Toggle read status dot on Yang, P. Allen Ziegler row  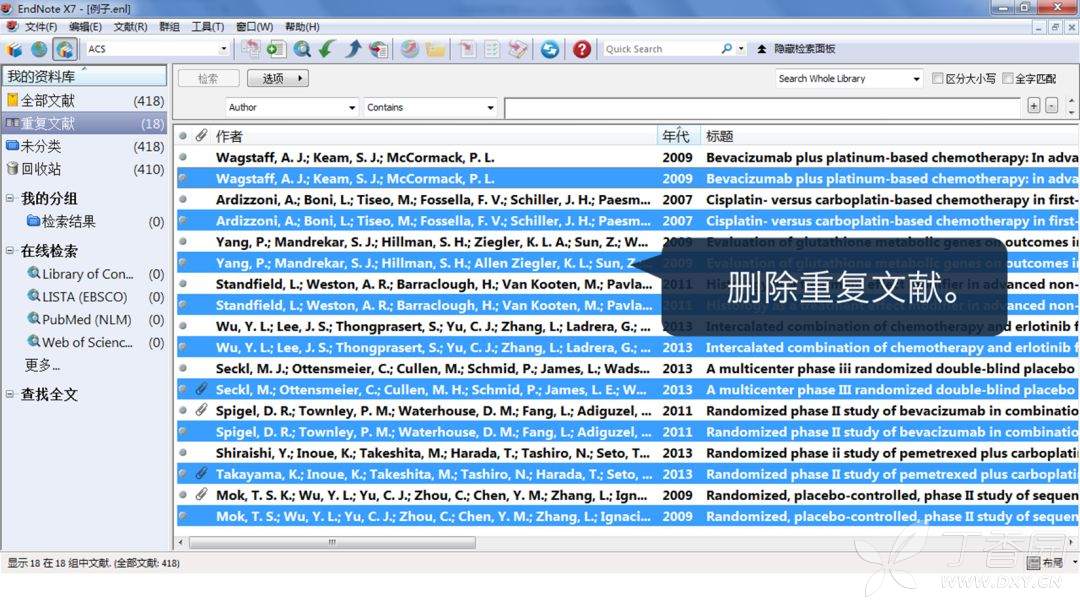tap(183, 262)
